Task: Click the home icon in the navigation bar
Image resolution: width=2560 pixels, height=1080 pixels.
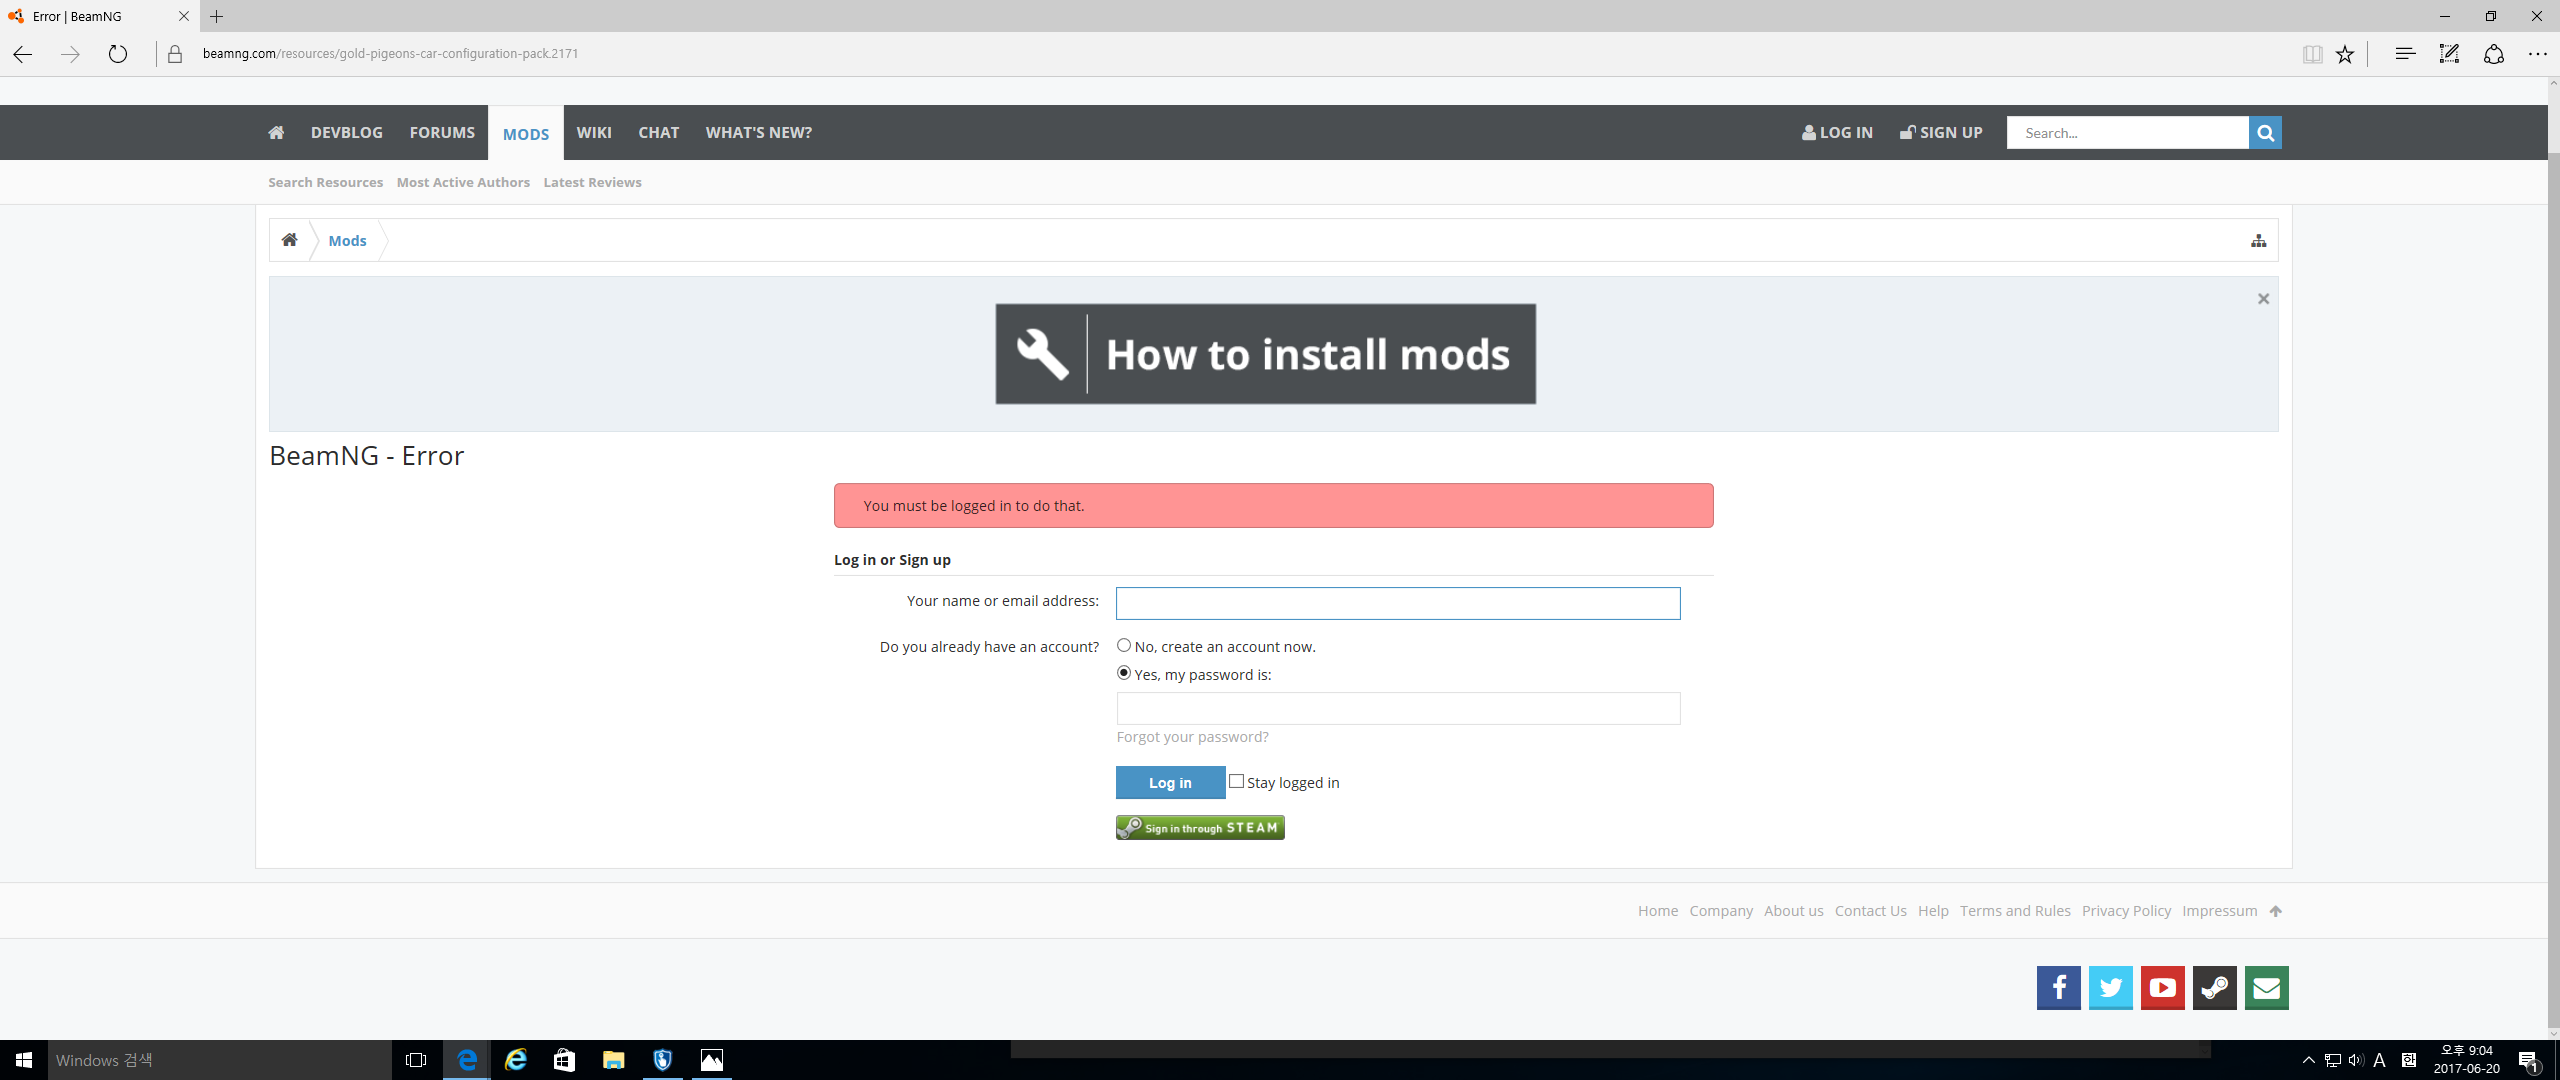Action: (x=276, y=132)
